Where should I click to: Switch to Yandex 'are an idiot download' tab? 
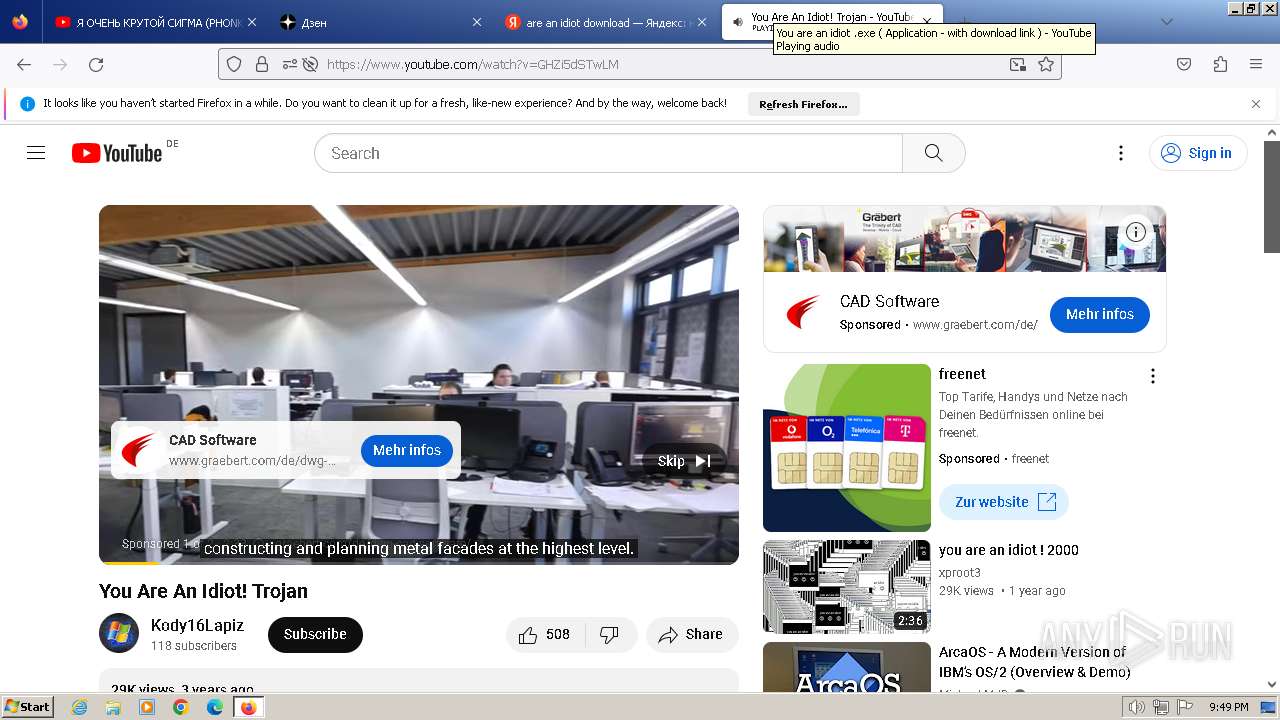608,22
